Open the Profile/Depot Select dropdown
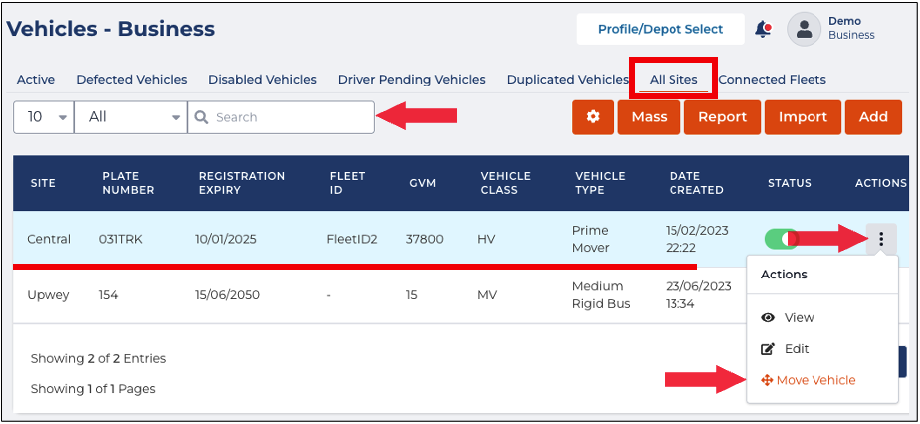 [x=661, y=29]
